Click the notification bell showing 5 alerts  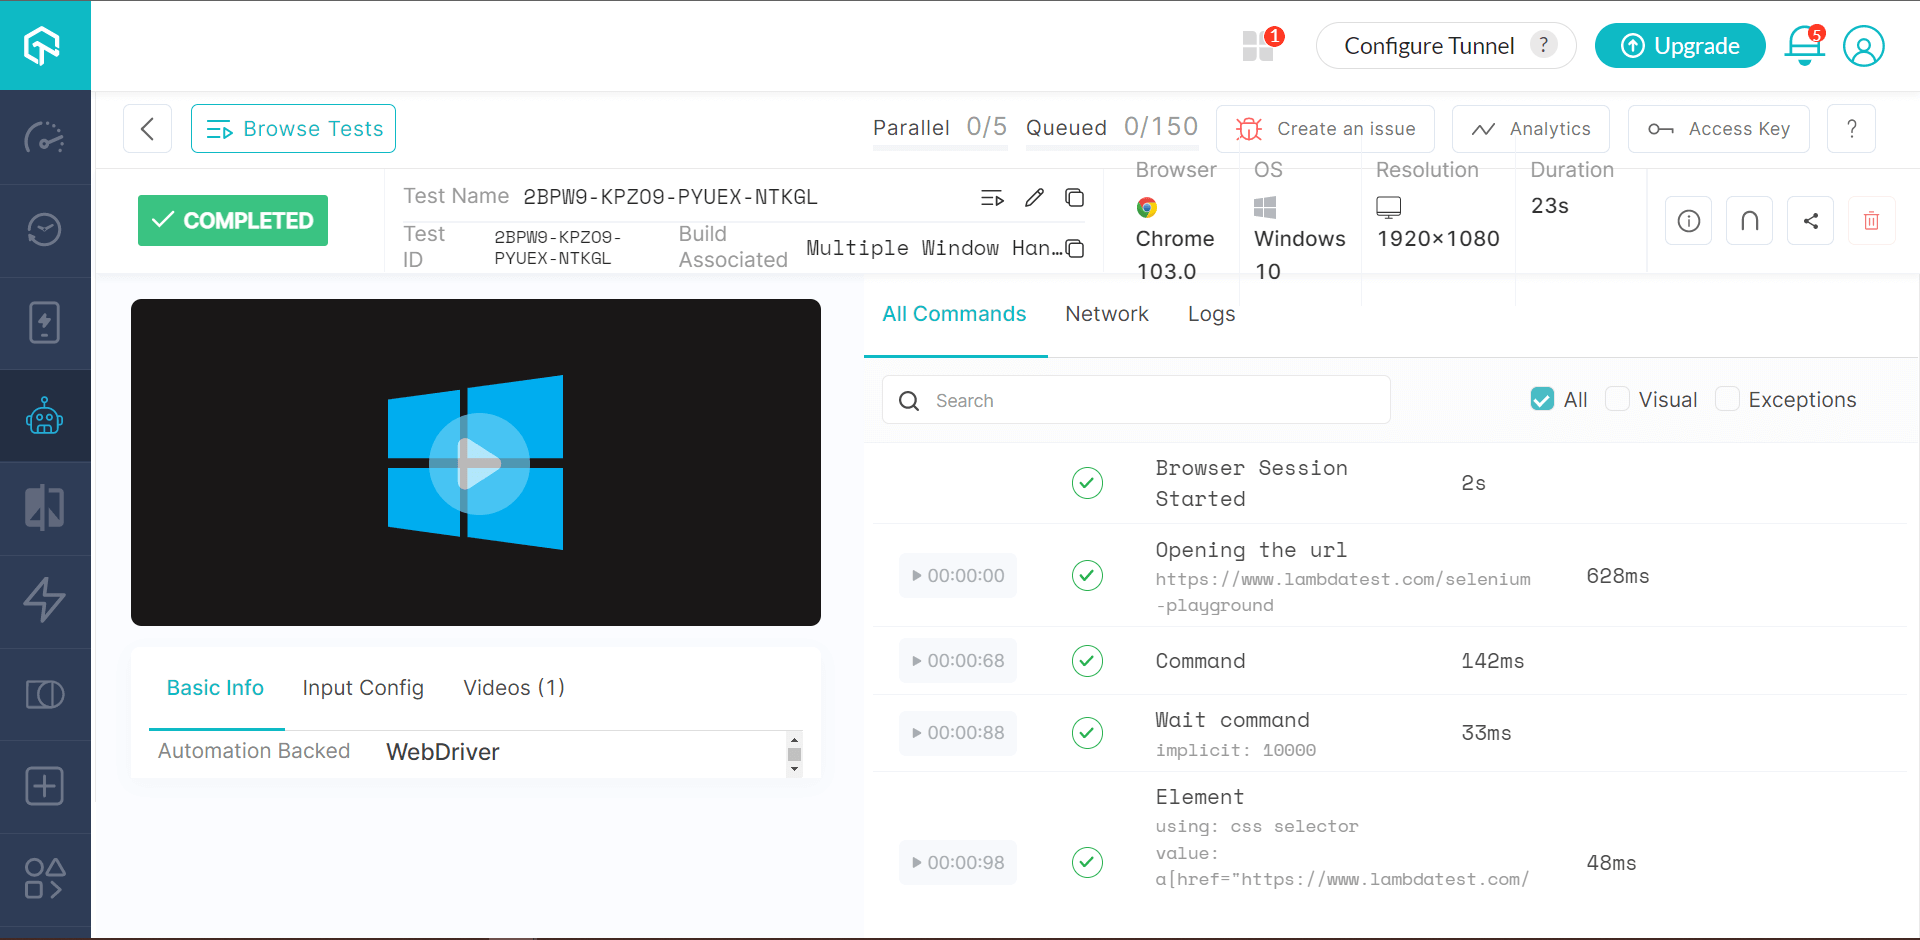1803,46
